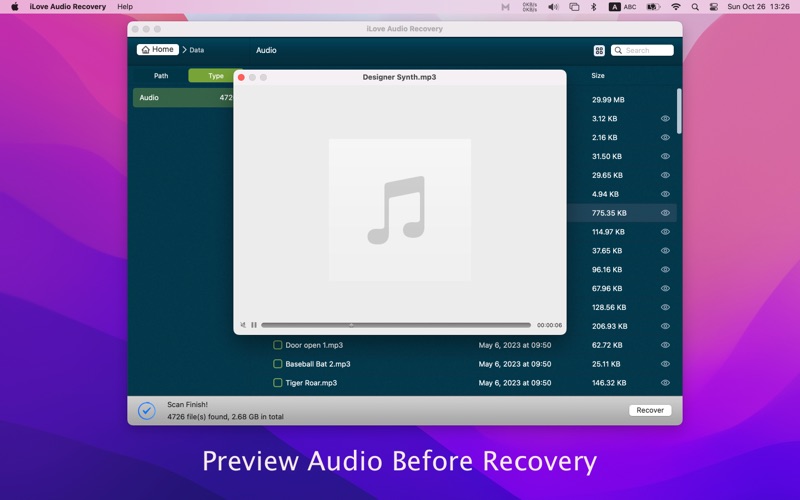Image resolution: width=800 pixels, height=500 pixels.
Task: Click the scan result summary text
Action: 225,417
